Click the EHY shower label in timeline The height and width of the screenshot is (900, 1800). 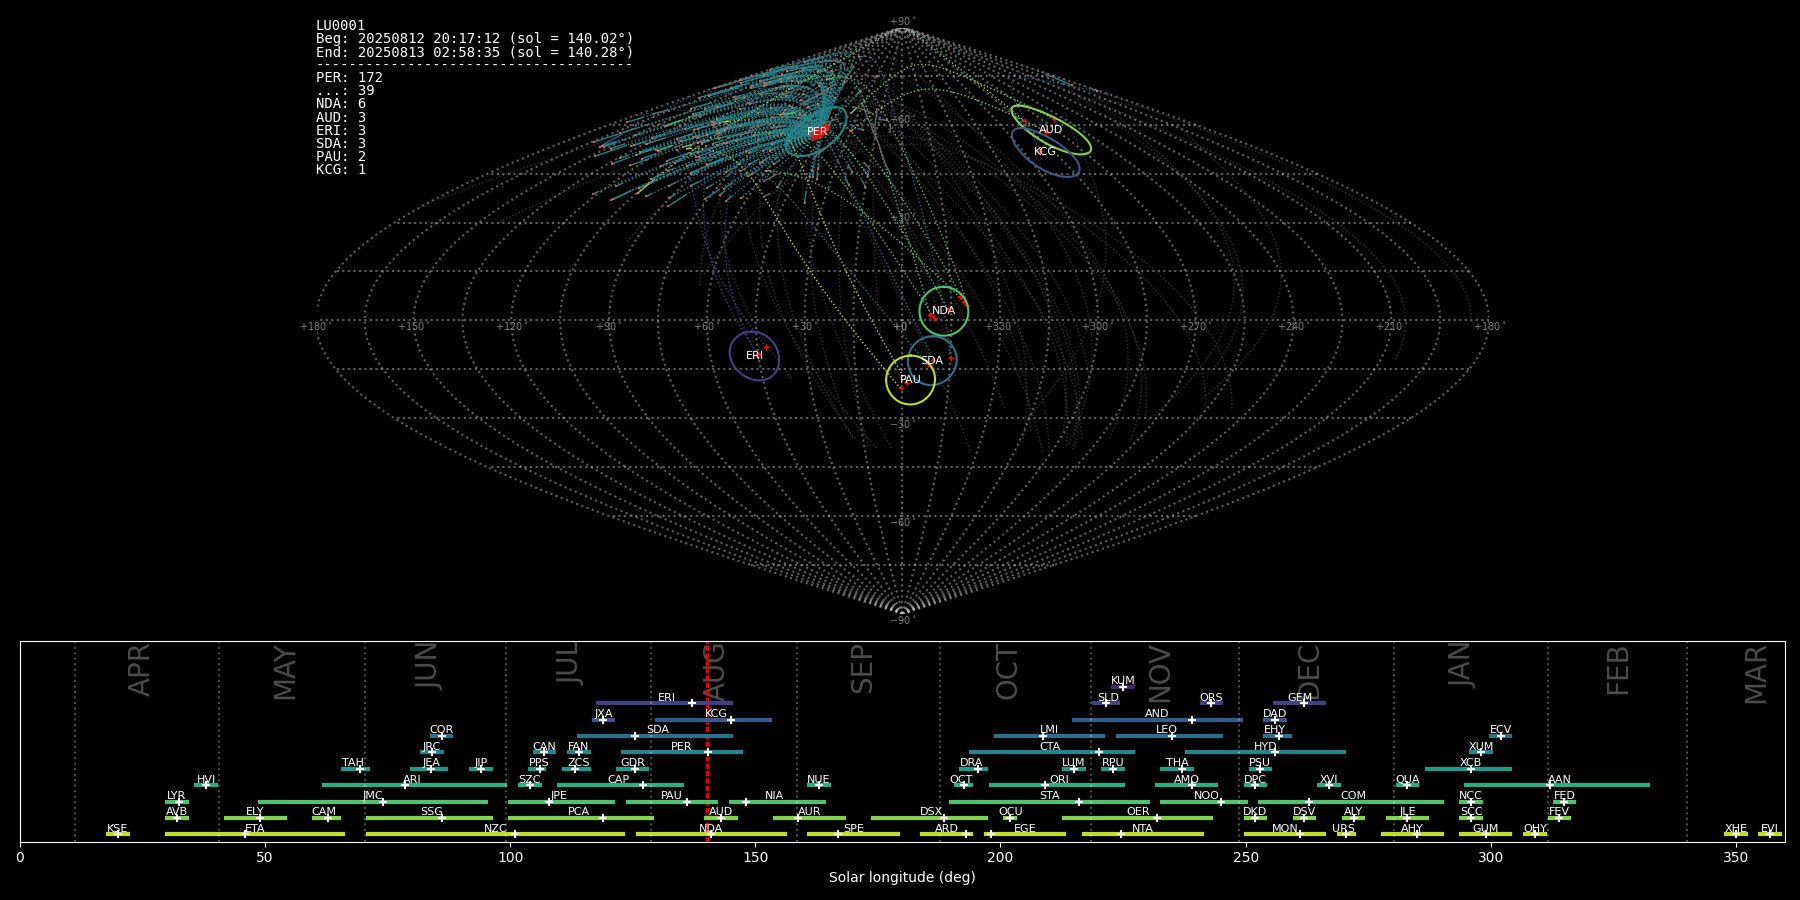1275,730
